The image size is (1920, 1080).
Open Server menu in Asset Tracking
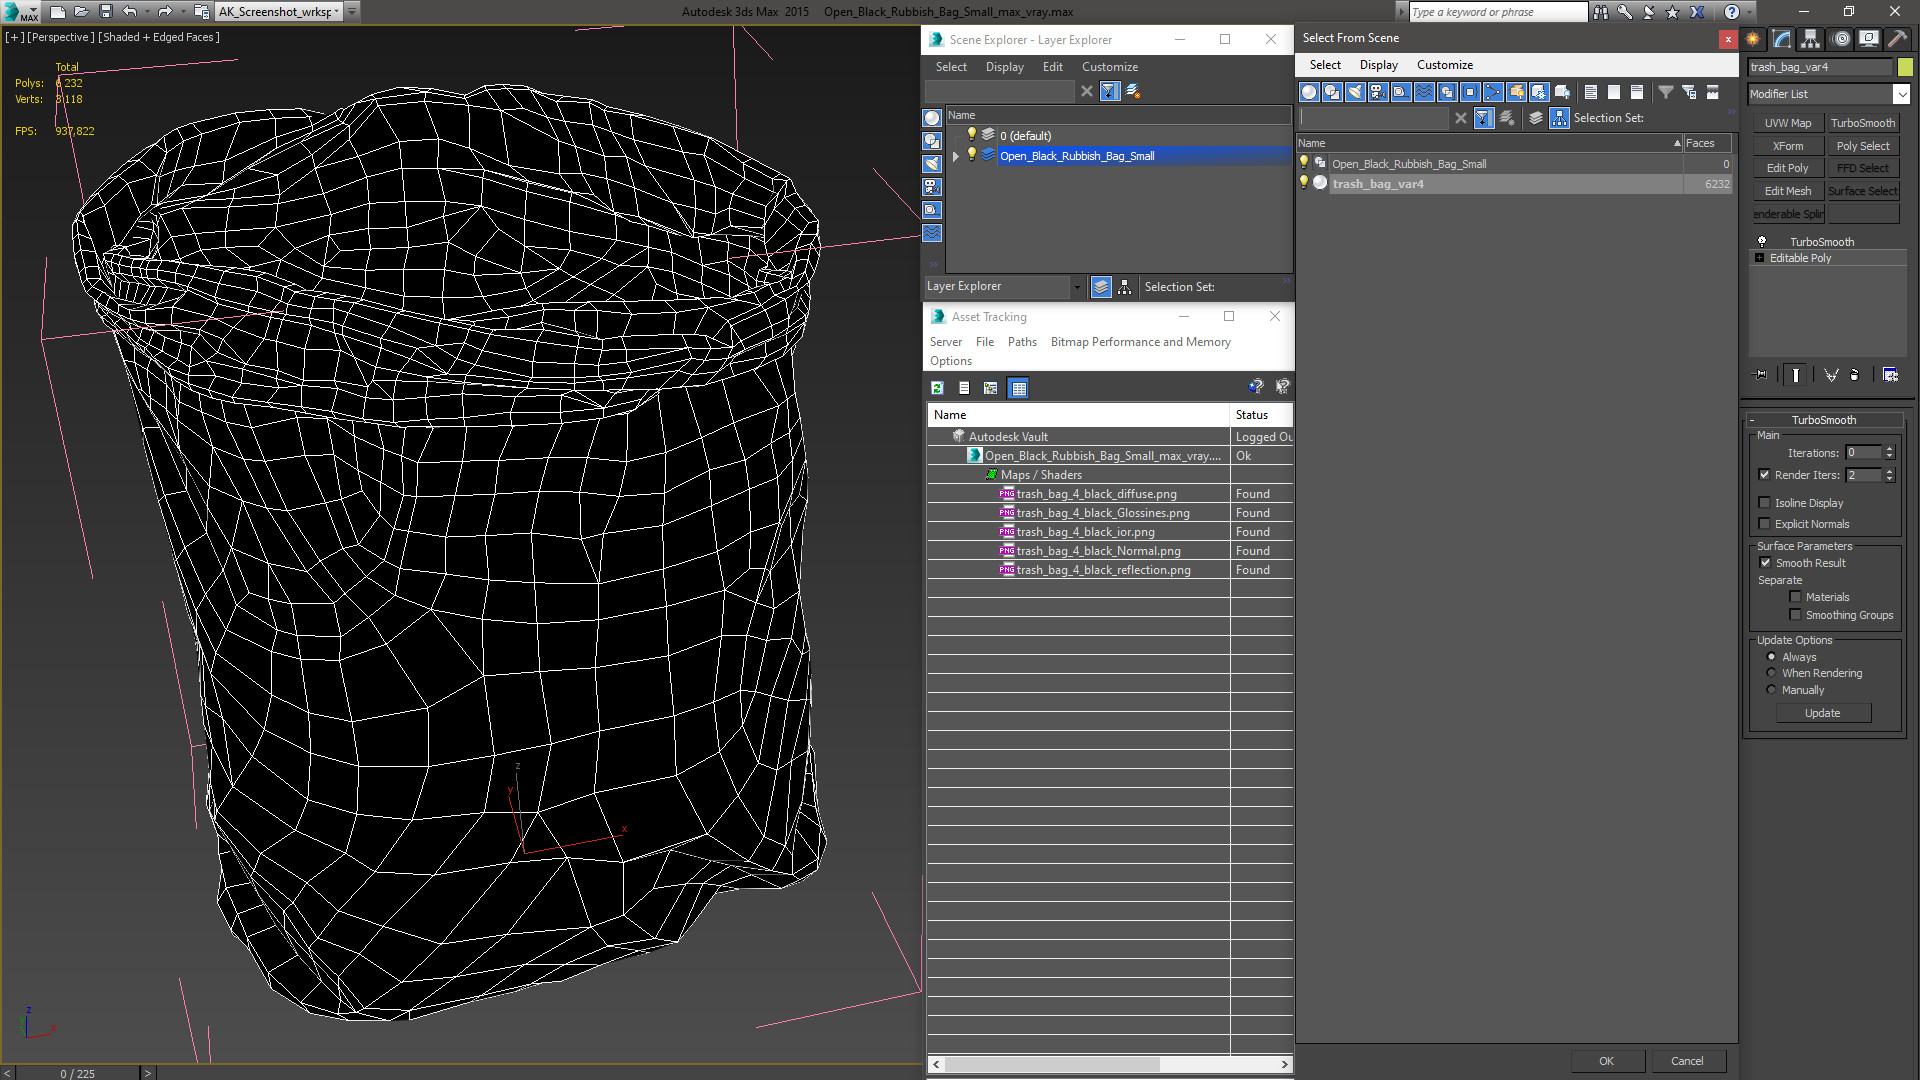click(945, 342)
